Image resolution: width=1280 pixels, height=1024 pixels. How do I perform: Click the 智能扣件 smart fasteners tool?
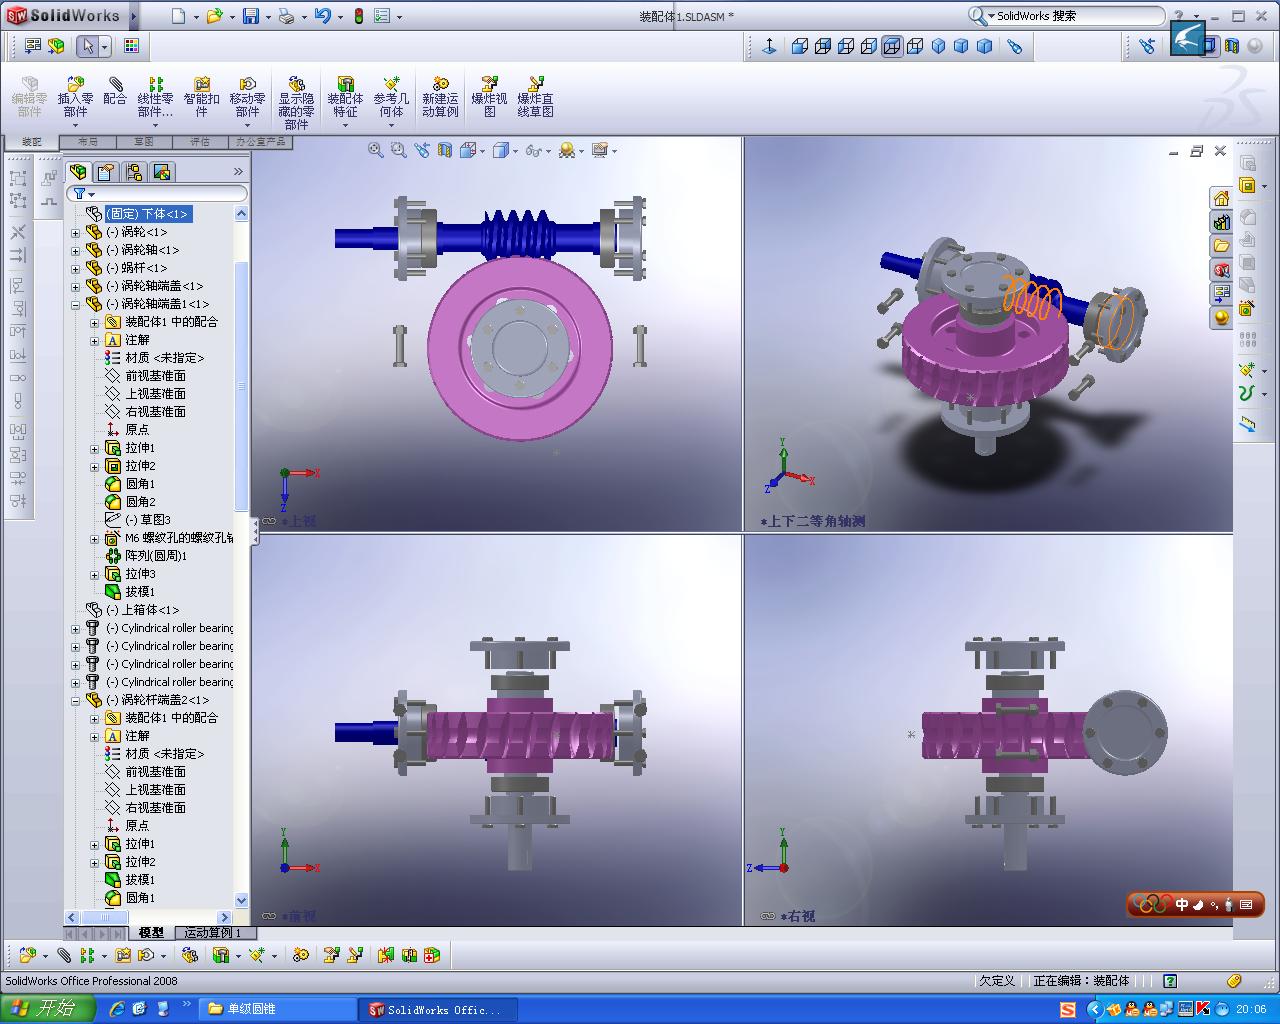pos(201,97)
